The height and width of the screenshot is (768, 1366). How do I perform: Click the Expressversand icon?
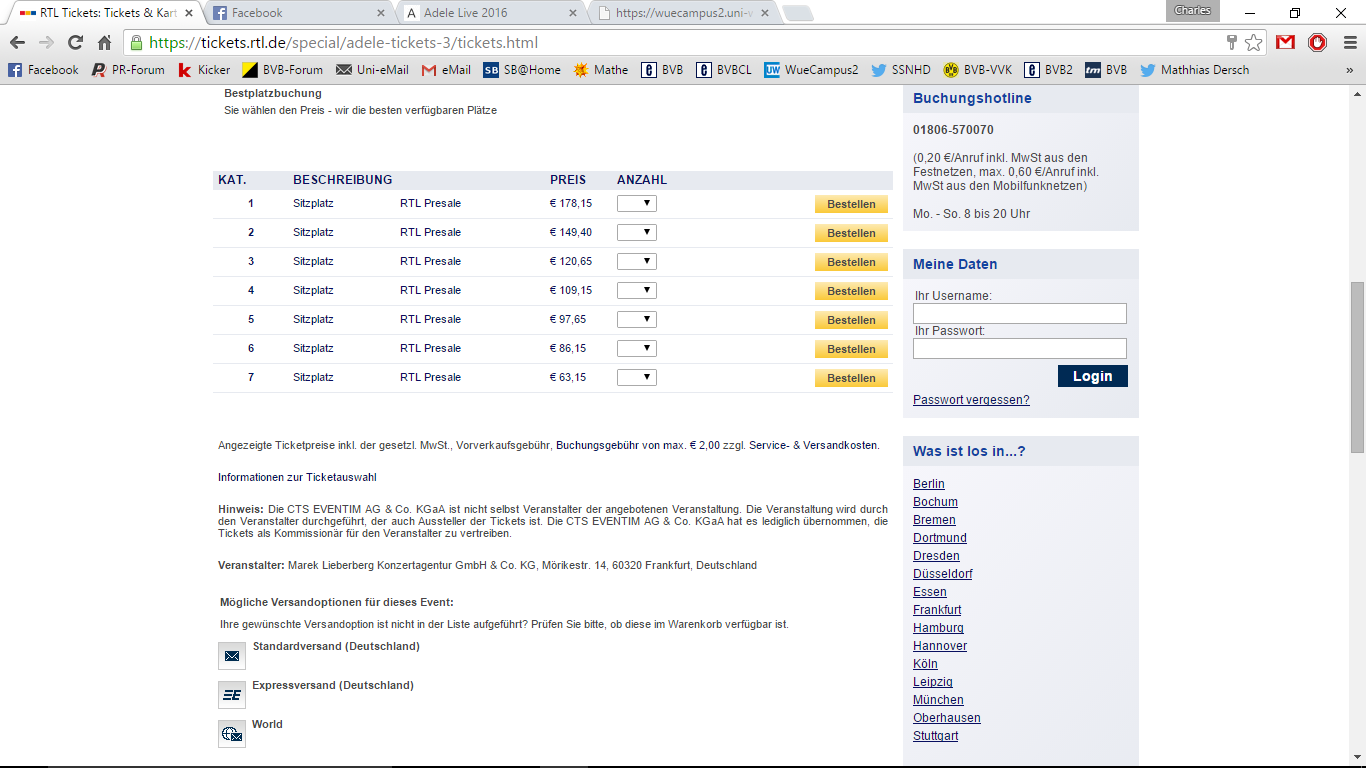232,695
